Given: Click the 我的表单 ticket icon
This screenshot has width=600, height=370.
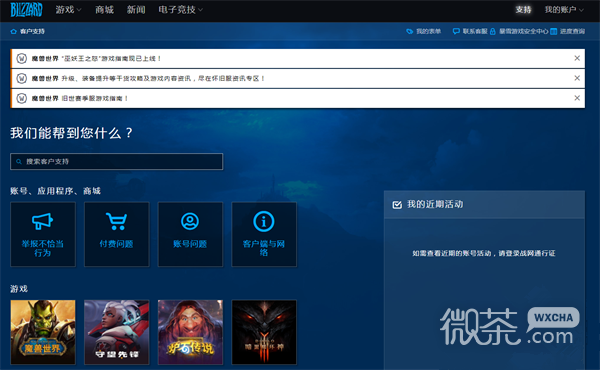Looking at the screenshot, I should 409,31.
